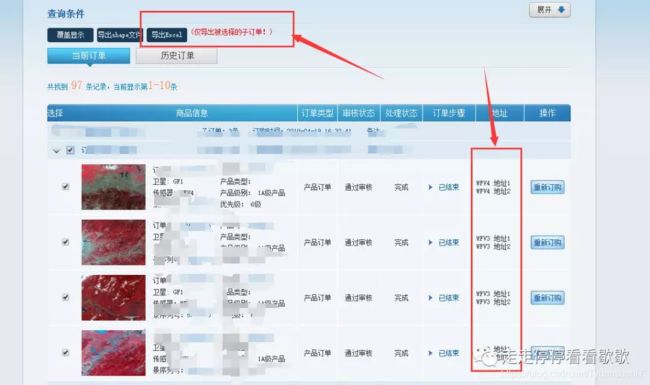Click the 选择 column header
This screenshot has width=650, height=385.
tap(56, 113)
